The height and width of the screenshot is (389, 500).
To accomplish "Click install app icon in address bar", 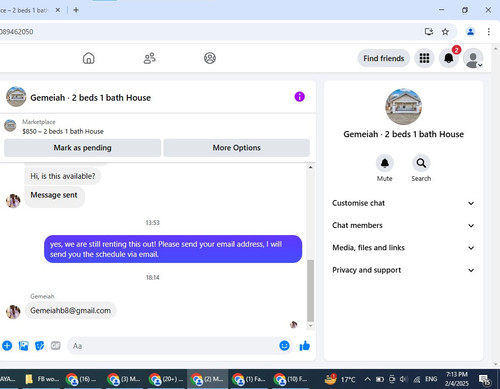I will point(429,32).
